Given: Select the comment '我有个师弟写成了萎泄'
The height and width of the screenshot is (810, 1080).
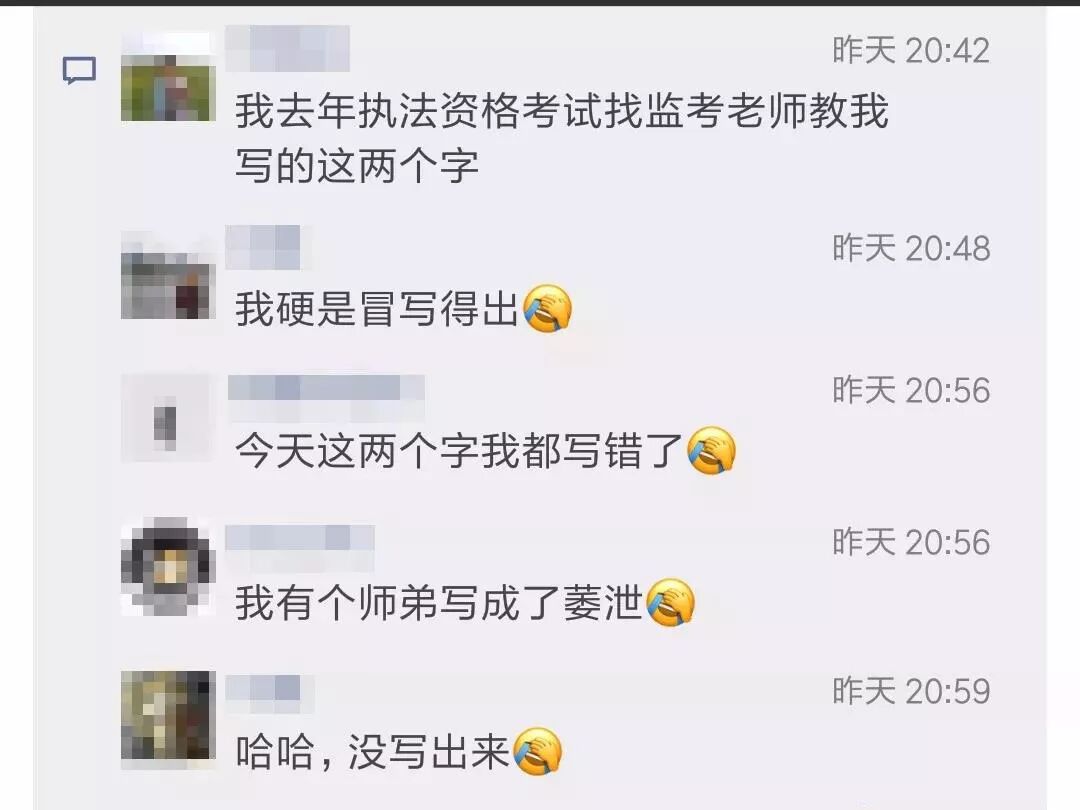Looking at the screenshot, I should [439, 603].
